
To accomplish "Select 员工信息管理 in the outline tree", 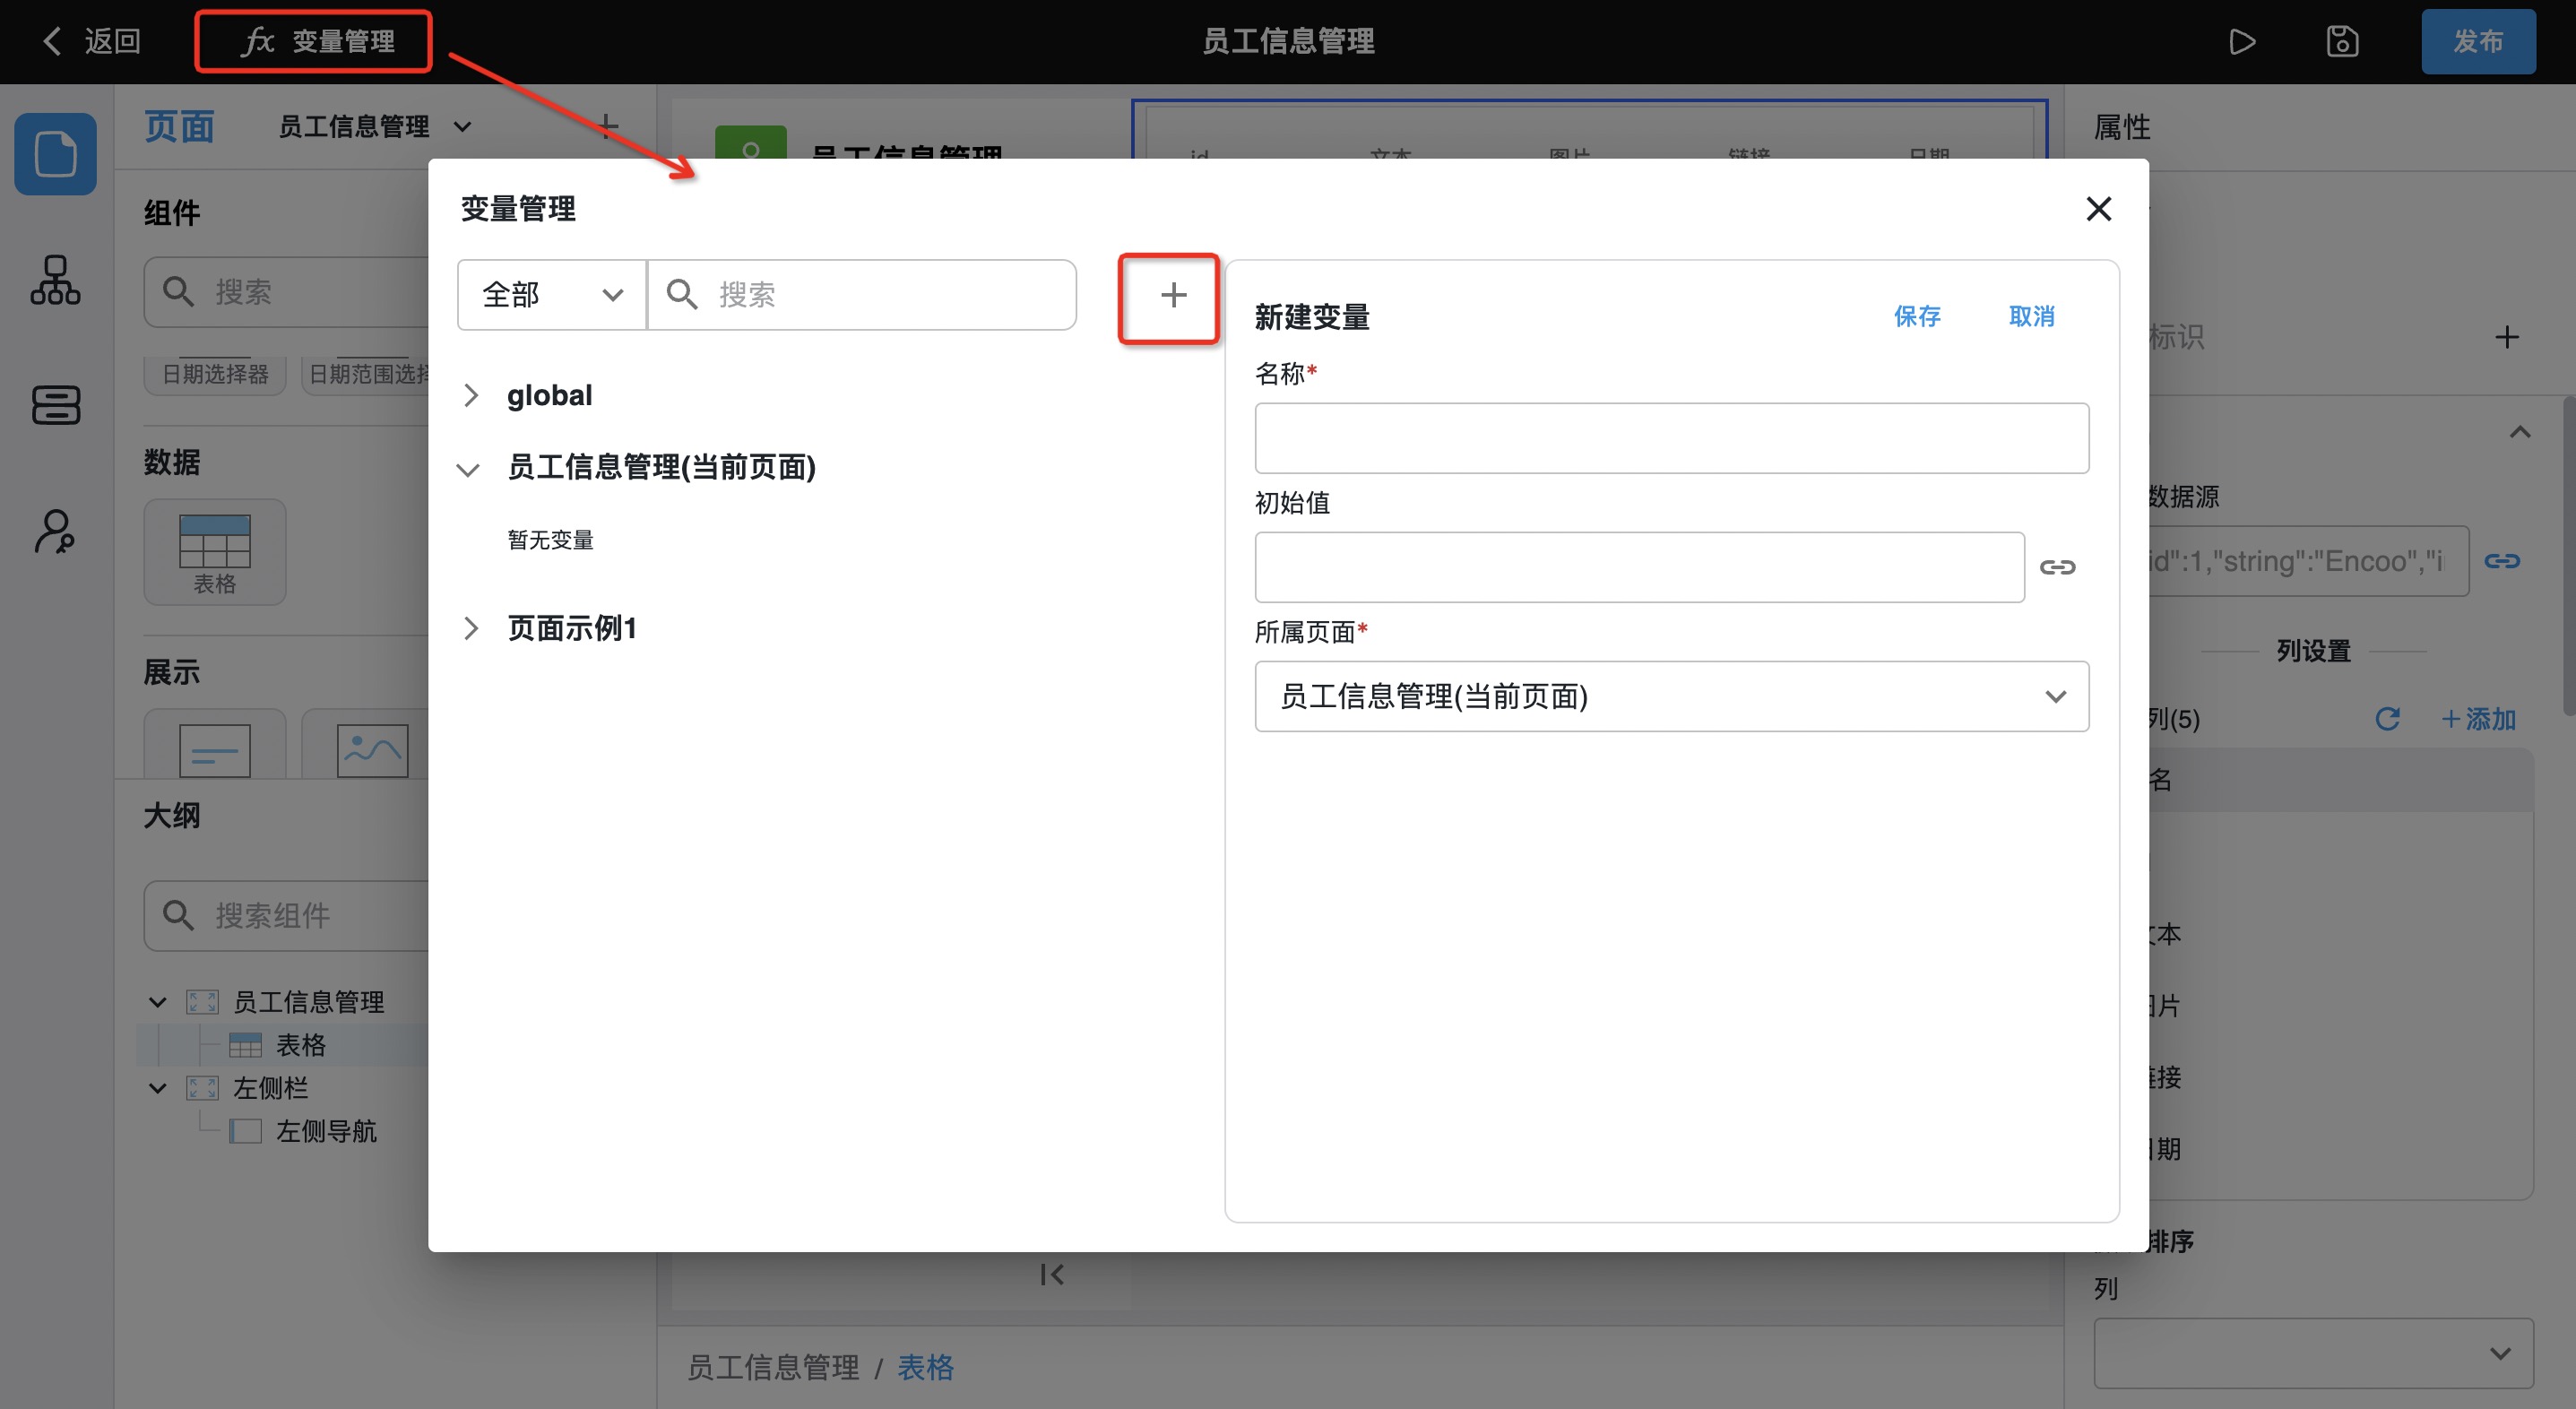I will click(308, 1002).
